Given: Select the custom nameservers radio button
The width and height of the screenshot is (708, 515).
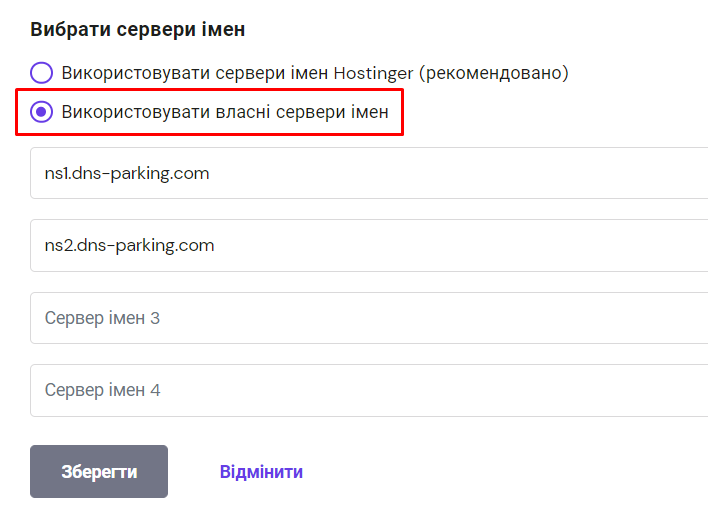Looking at the screenshot, I should (x=41, y=112).
